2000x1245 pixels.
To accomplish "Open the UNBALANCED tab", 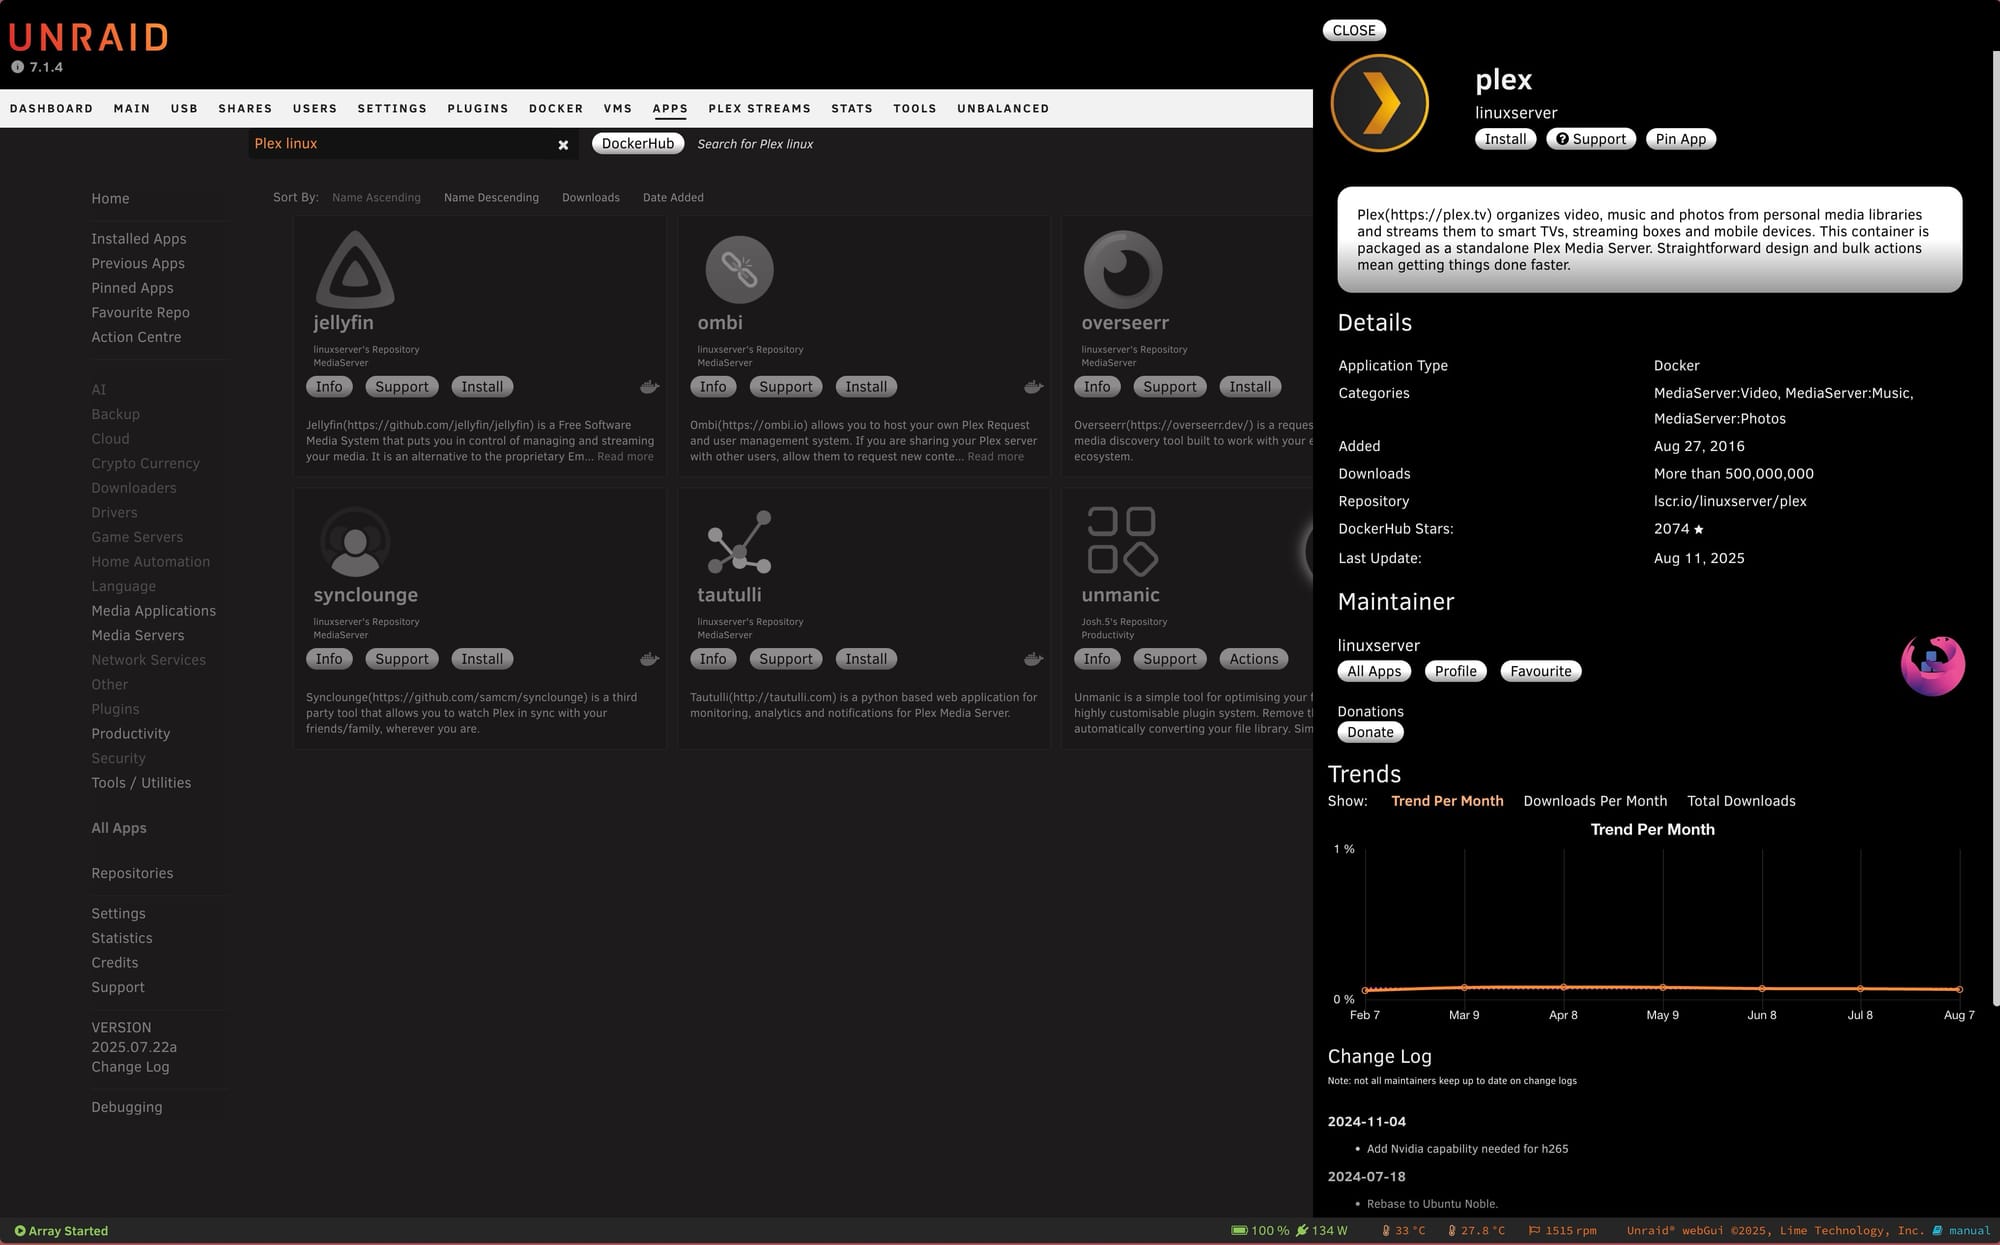I will [1003, 108].
